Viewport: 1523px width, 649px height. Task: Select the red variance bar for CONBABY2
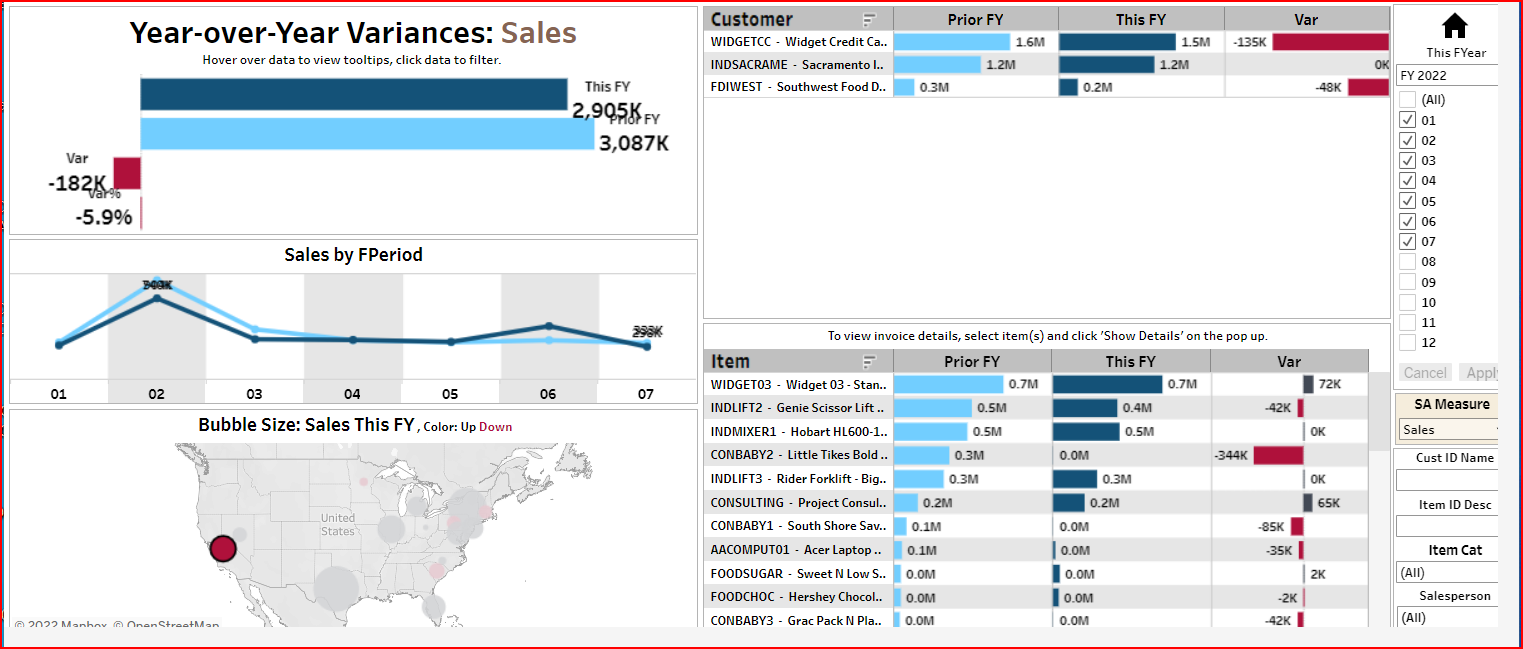tap(1278, 455)
